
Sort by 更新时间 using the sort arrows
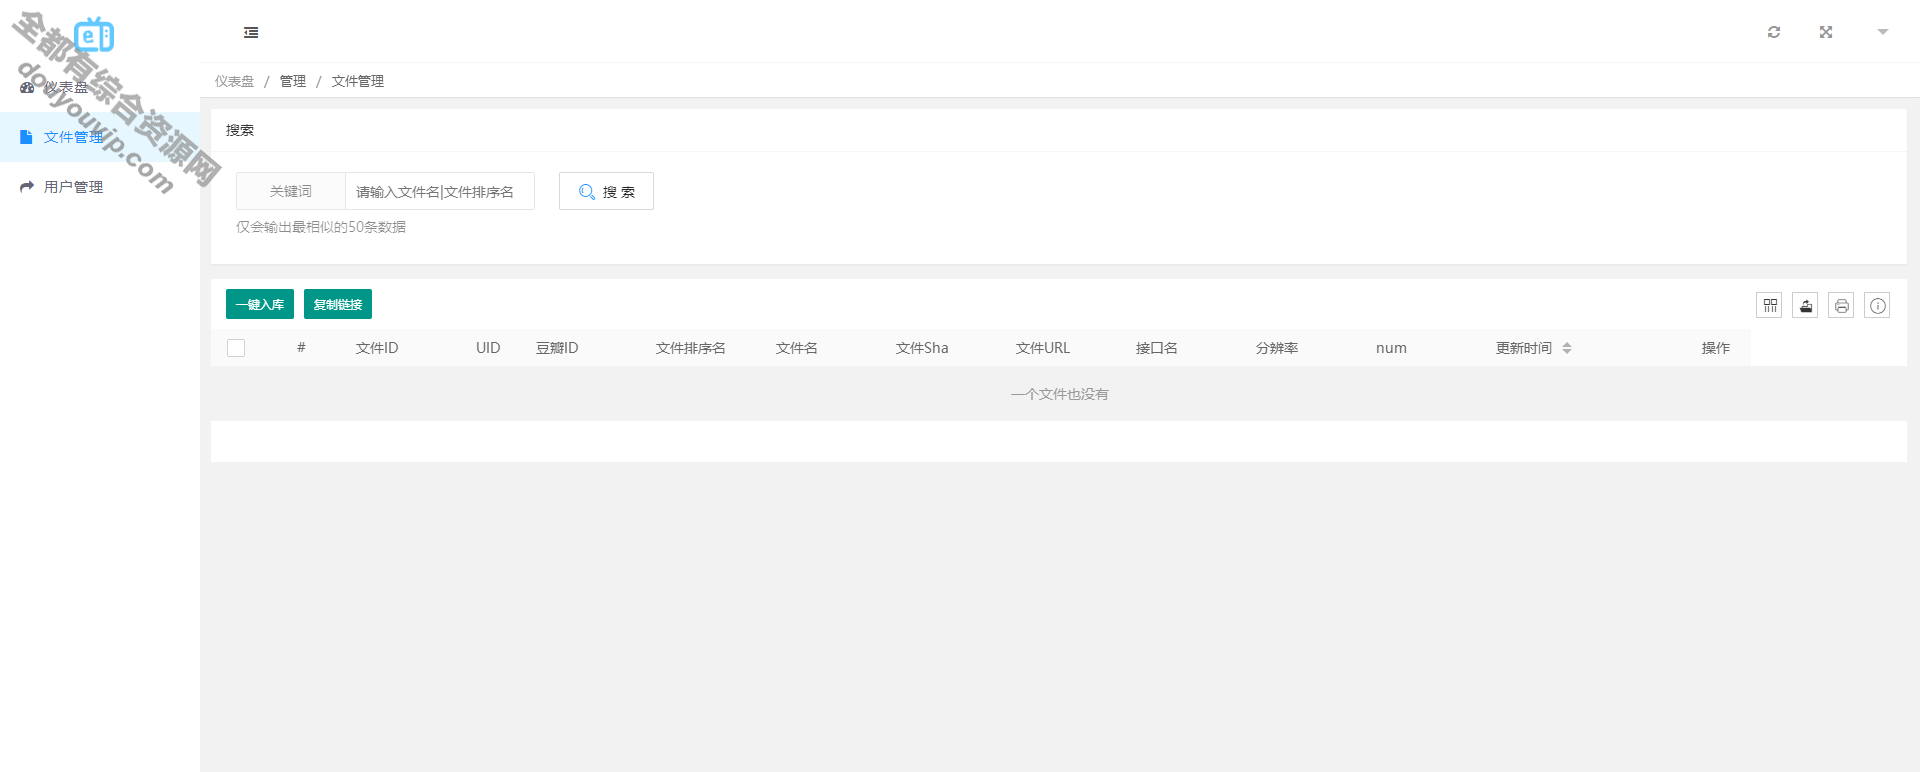[x=1567, y=348]
